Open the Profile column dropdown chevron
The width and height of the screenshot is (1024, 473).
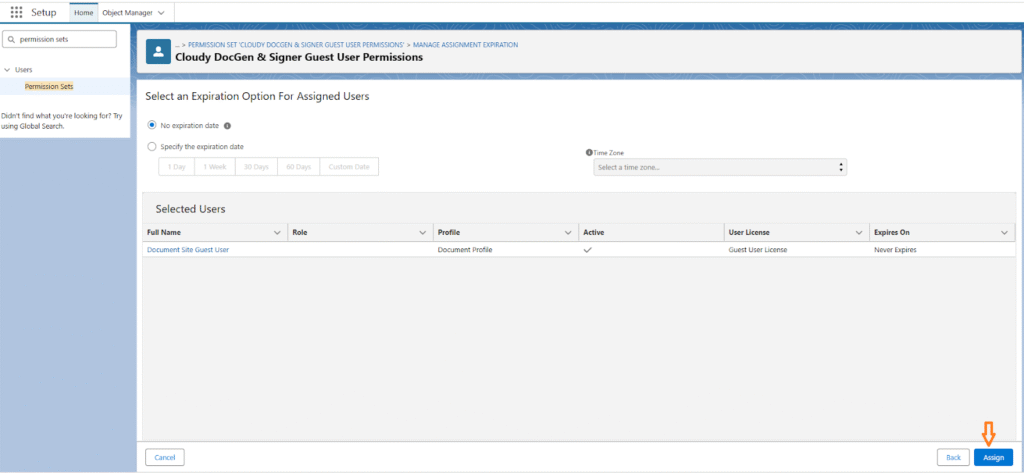pos(569,232)
